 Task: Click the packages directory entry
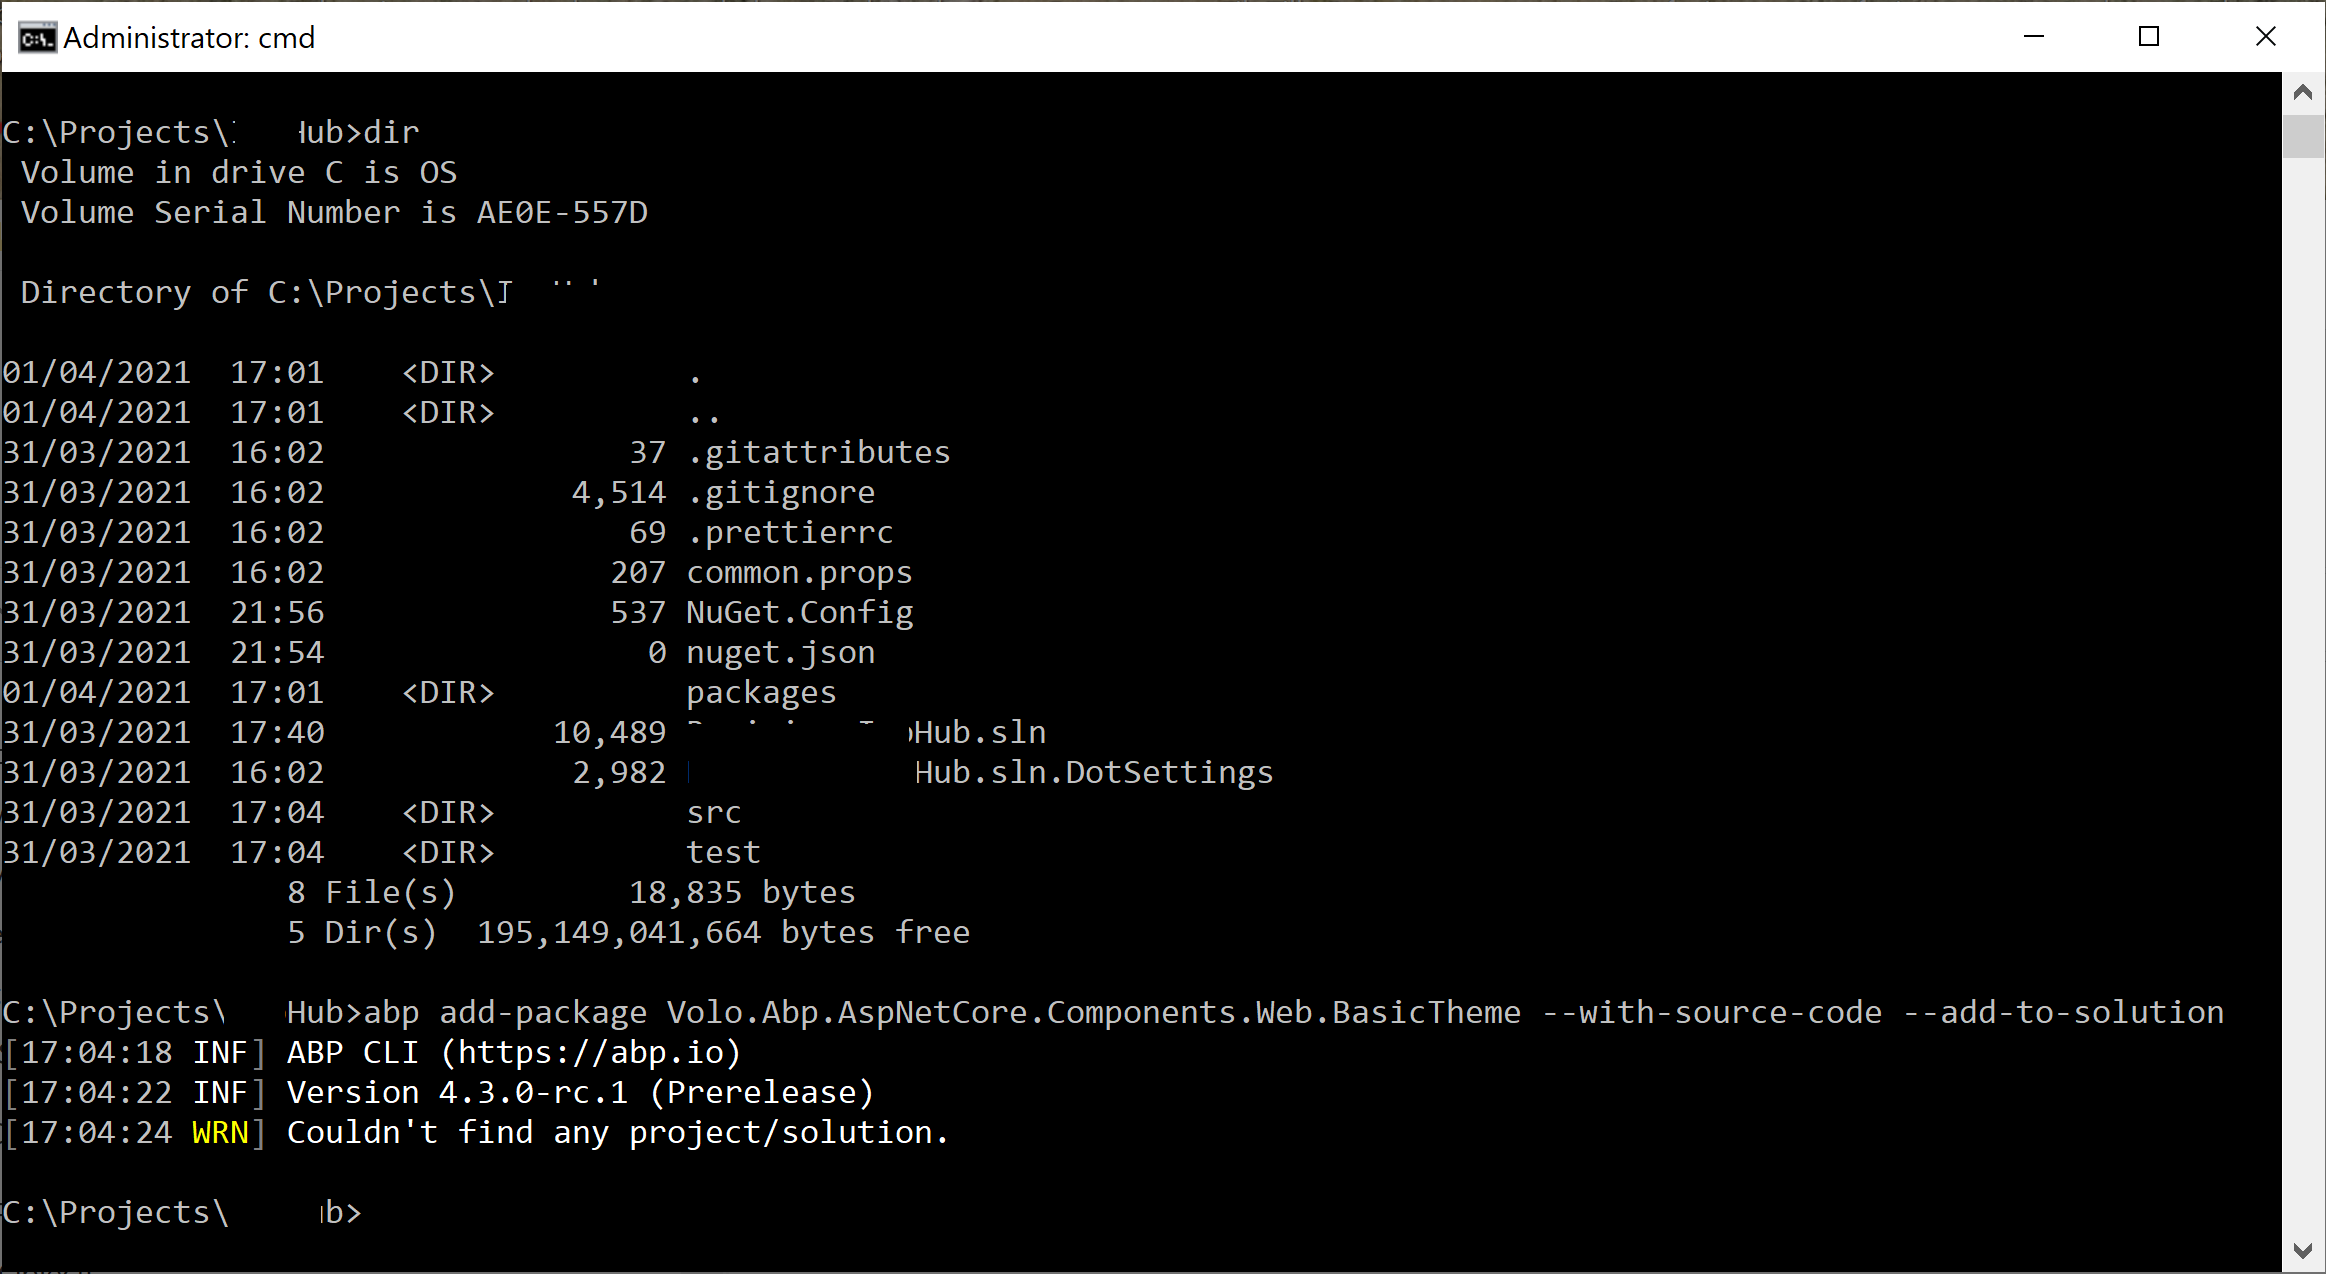[x=760, y=691]
